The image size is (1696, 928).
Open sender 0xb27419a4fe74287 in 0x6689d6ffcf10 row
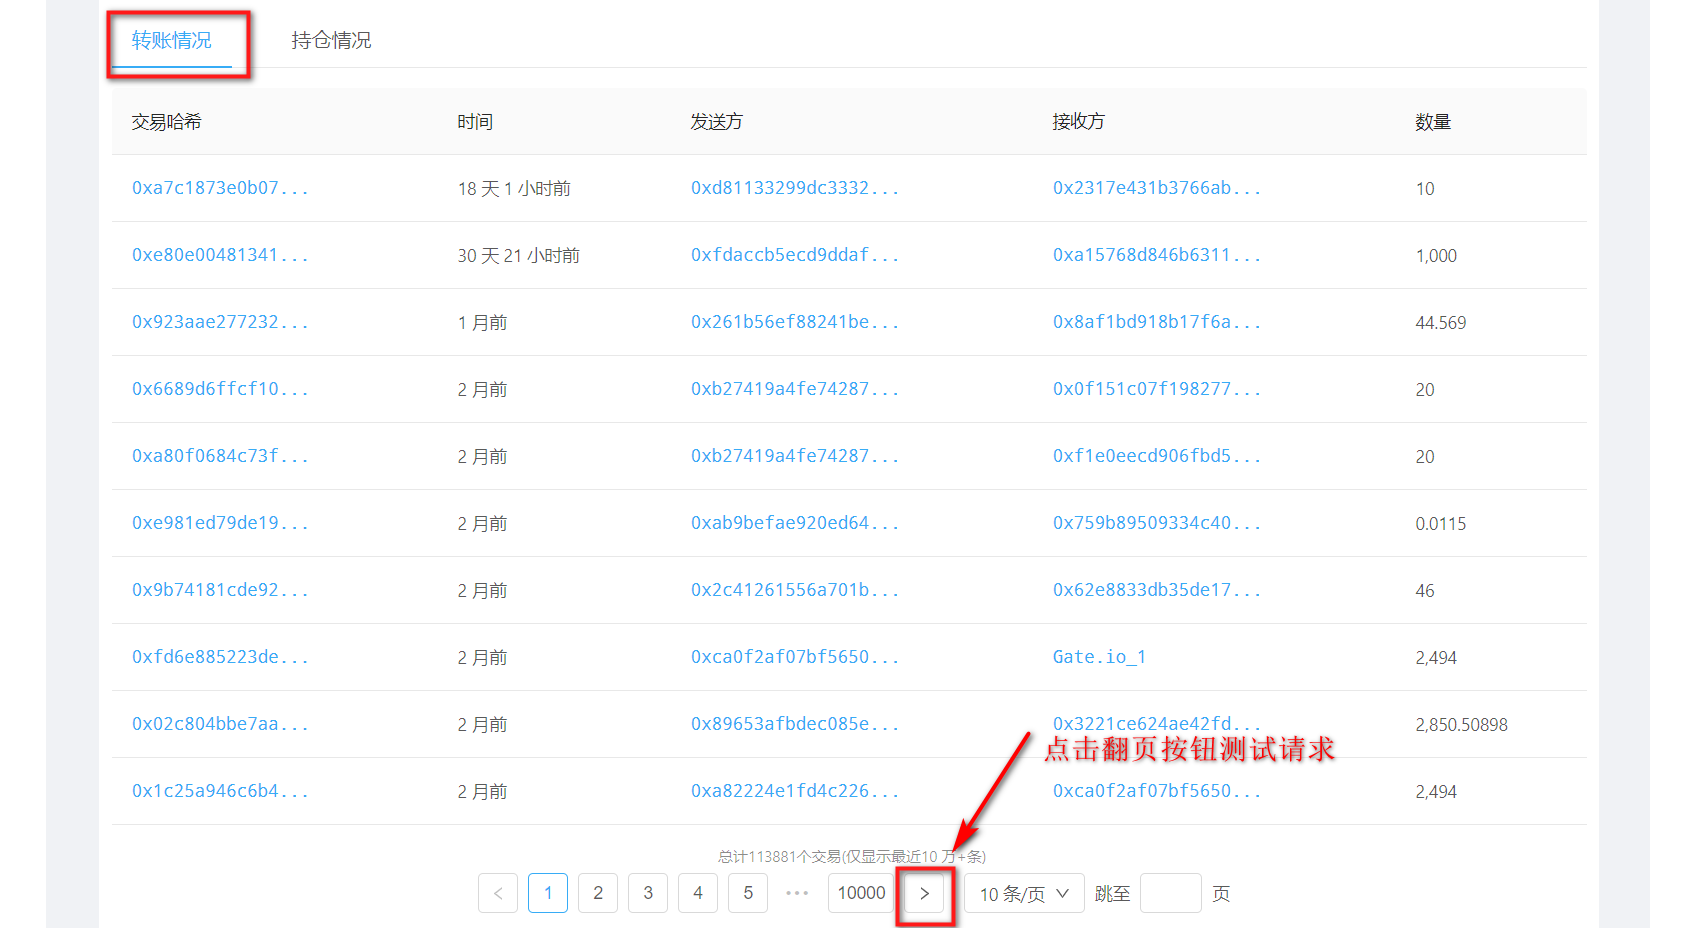tap(795, 389)
